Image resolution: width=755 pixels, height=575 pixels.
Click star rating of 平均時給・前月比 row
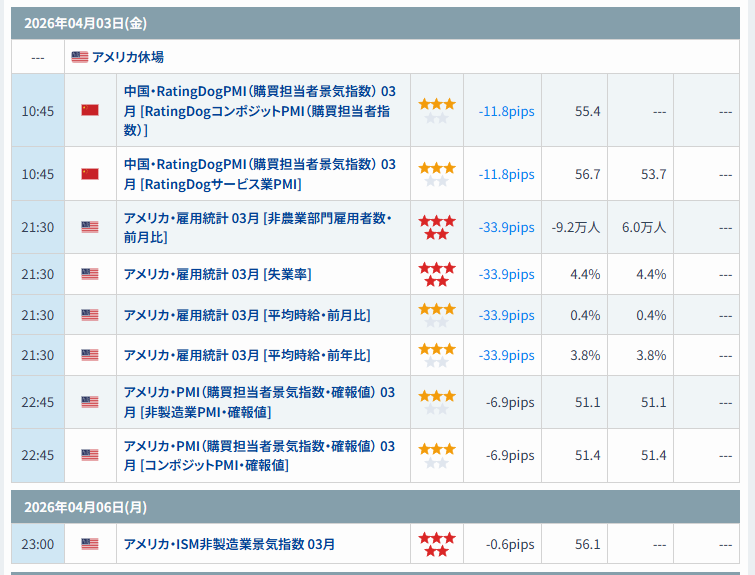coord(437,315)
